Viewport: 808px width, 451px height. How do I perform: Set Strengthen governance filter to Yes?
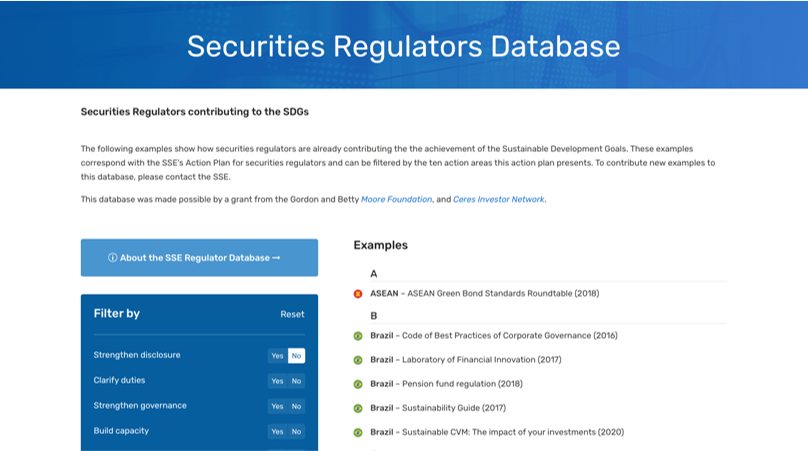pyautogui.click(x=277, y=406)
